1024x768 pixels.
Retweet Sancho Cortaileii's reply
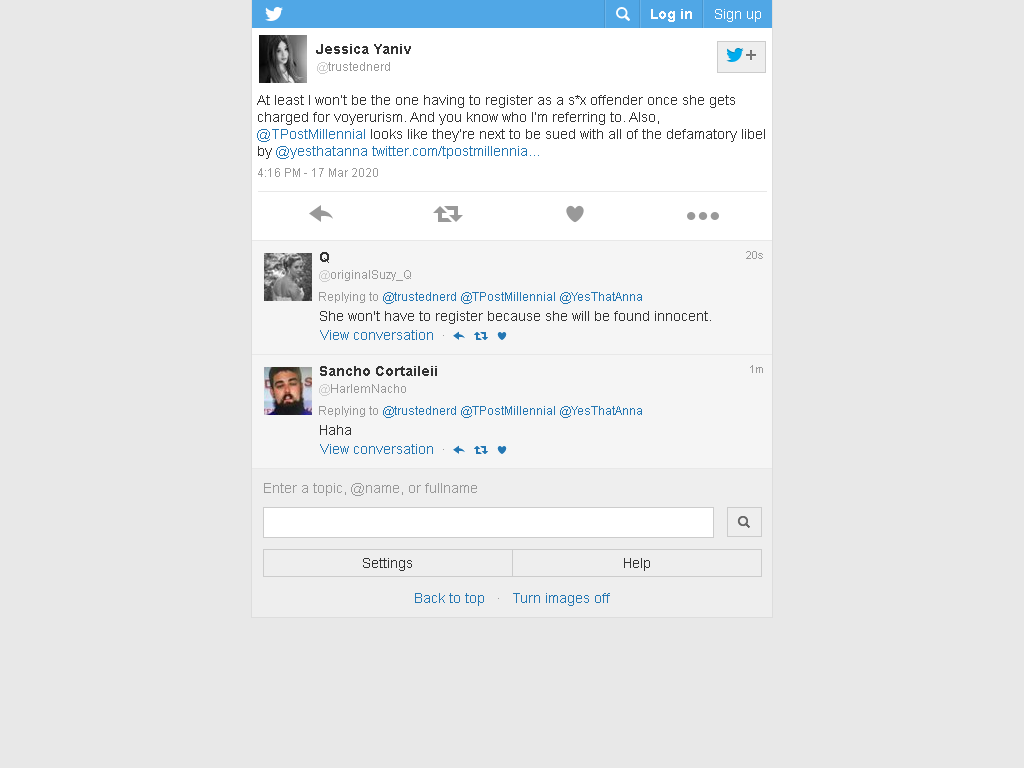pos(481,450)
